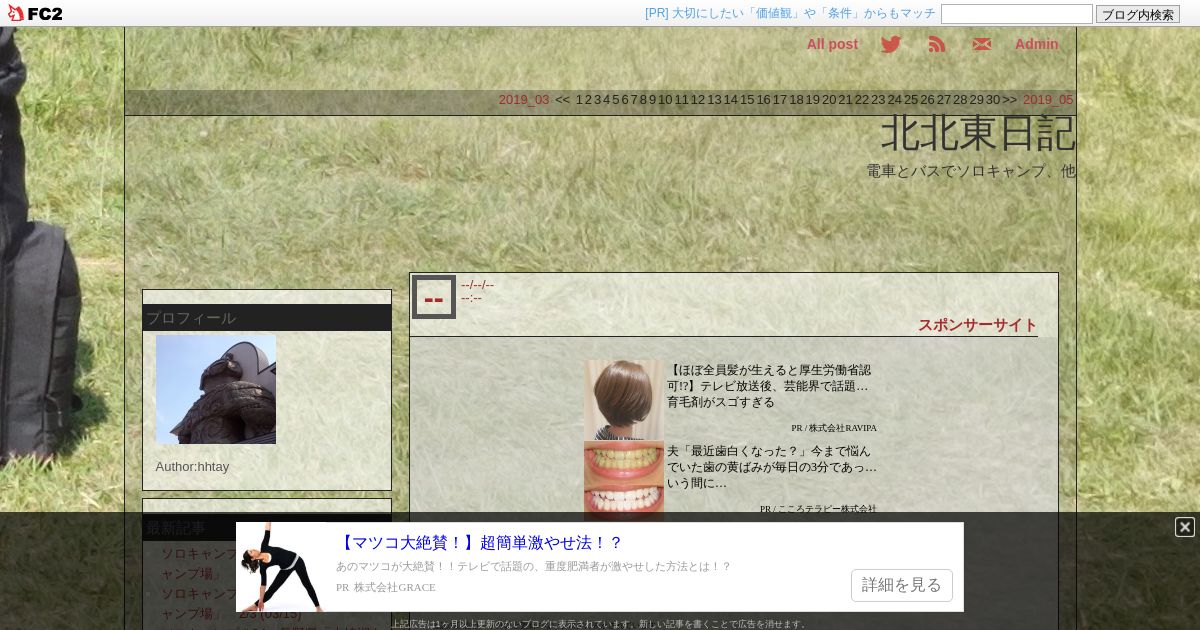The width and height of the screenshot is (1200, 630).
Task: Focus the blog search input field
Action: coord(1017,14)
